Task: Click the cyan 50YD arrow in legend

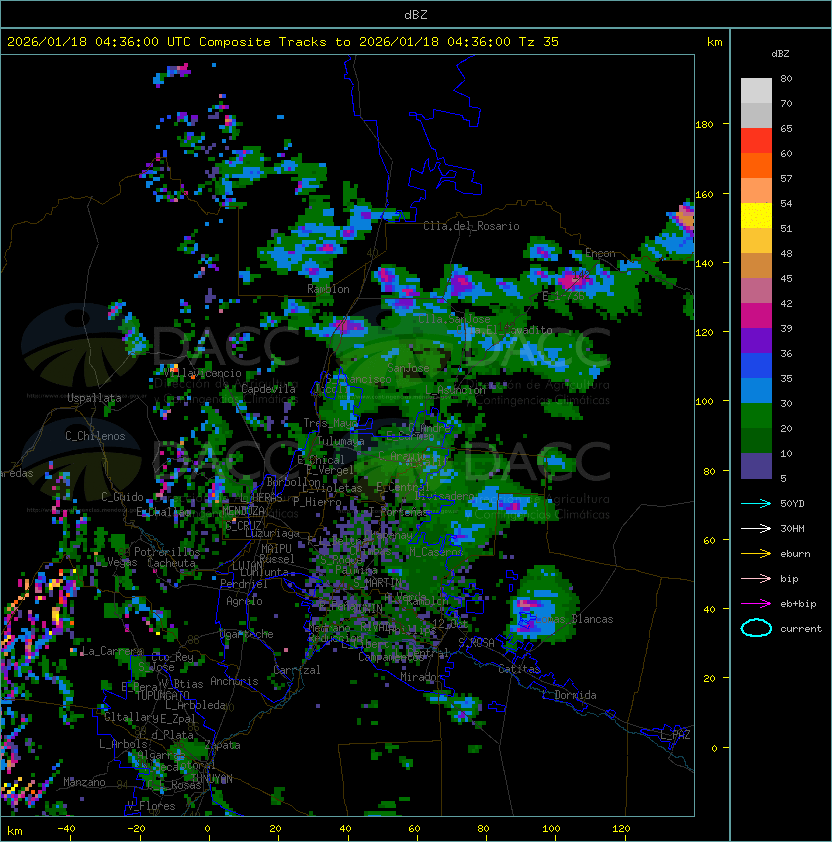Action: pyautogui.click(x=756, y=503)
